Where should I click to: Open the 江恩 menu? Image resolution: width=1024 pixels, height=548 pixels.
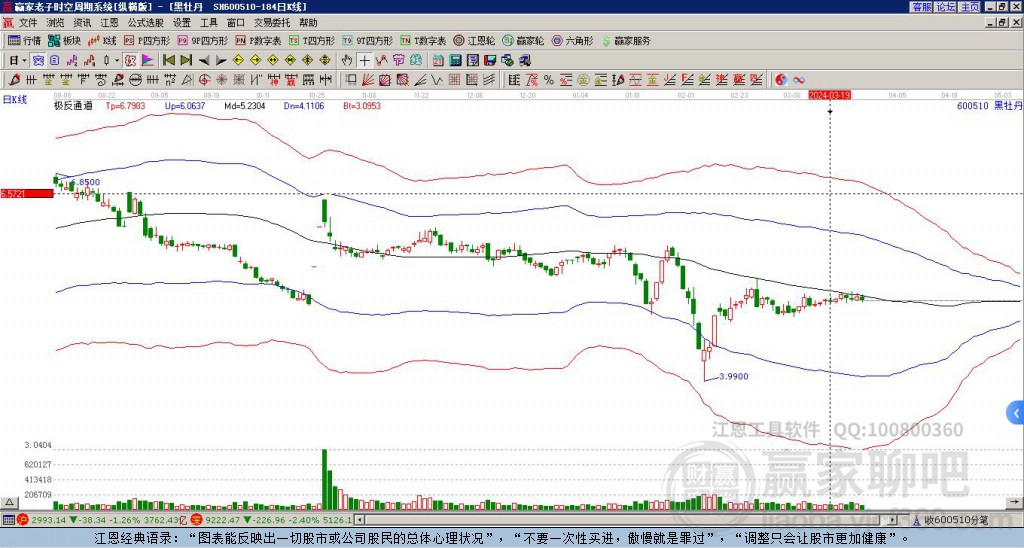click(x=109, y=23)
